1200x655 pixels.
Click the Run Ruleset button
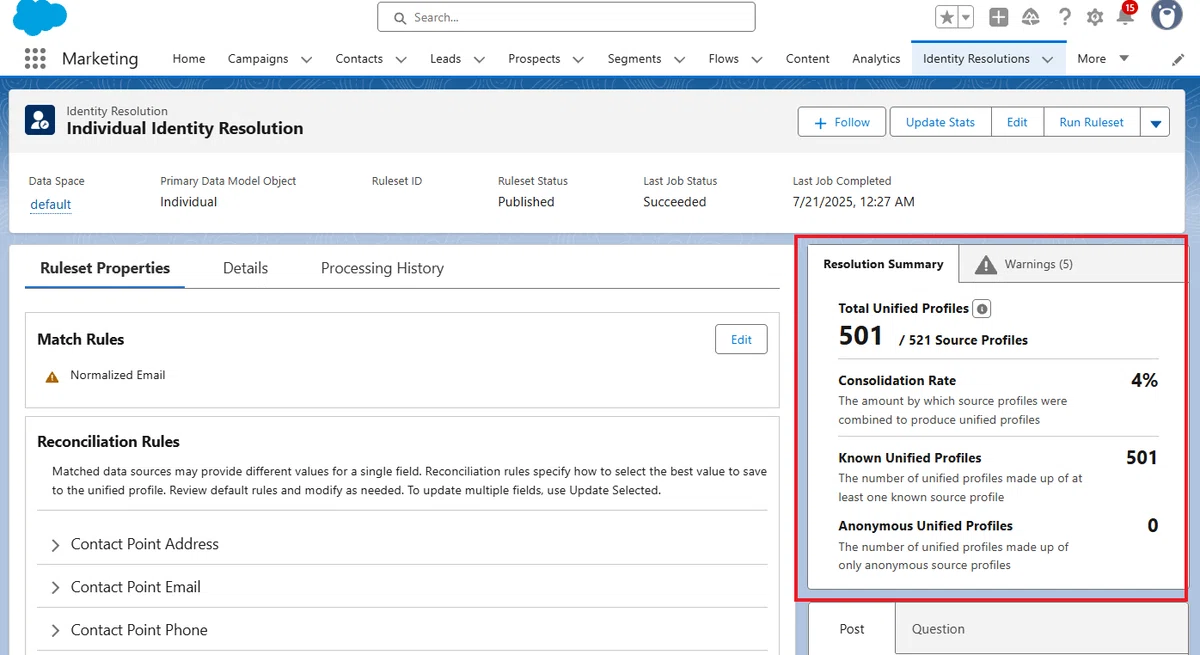tap(1091, 122)
